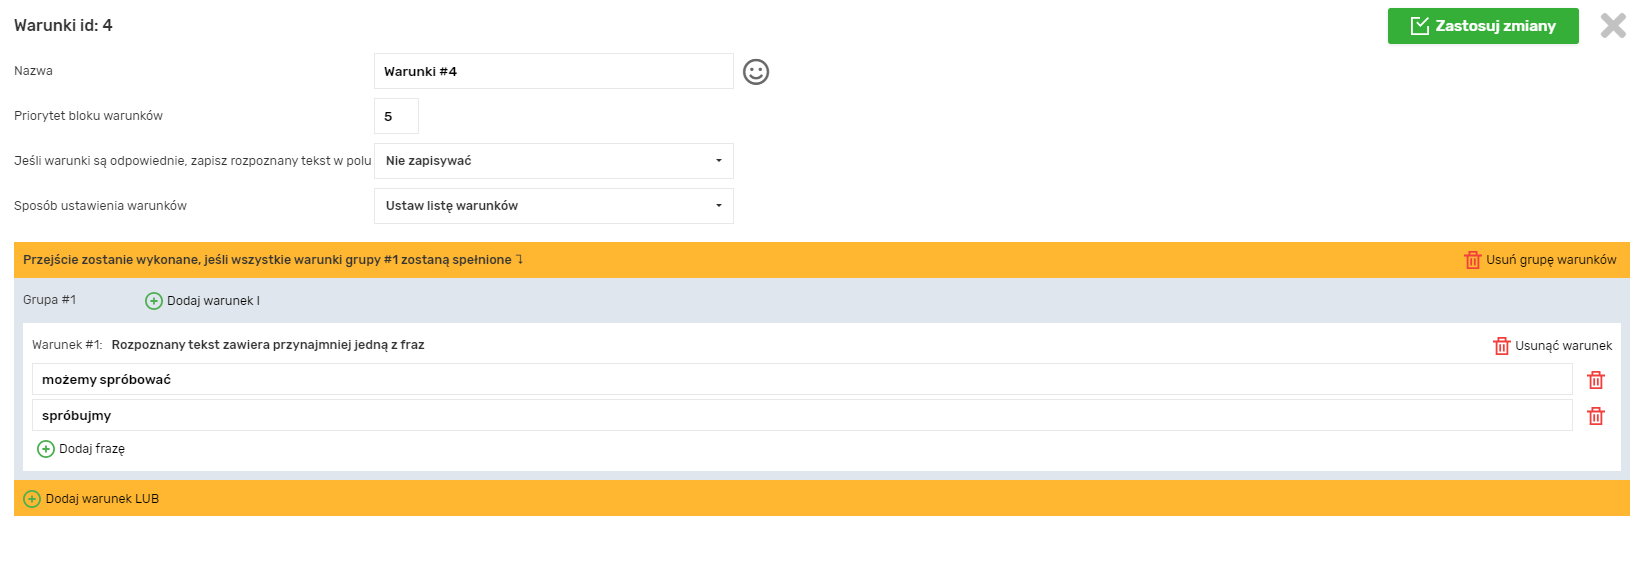Click trash icon for phrase "możemy spróbować"
This screenshot has height=563, width=1638.
pyautogui.click(x=1596, y=380)
